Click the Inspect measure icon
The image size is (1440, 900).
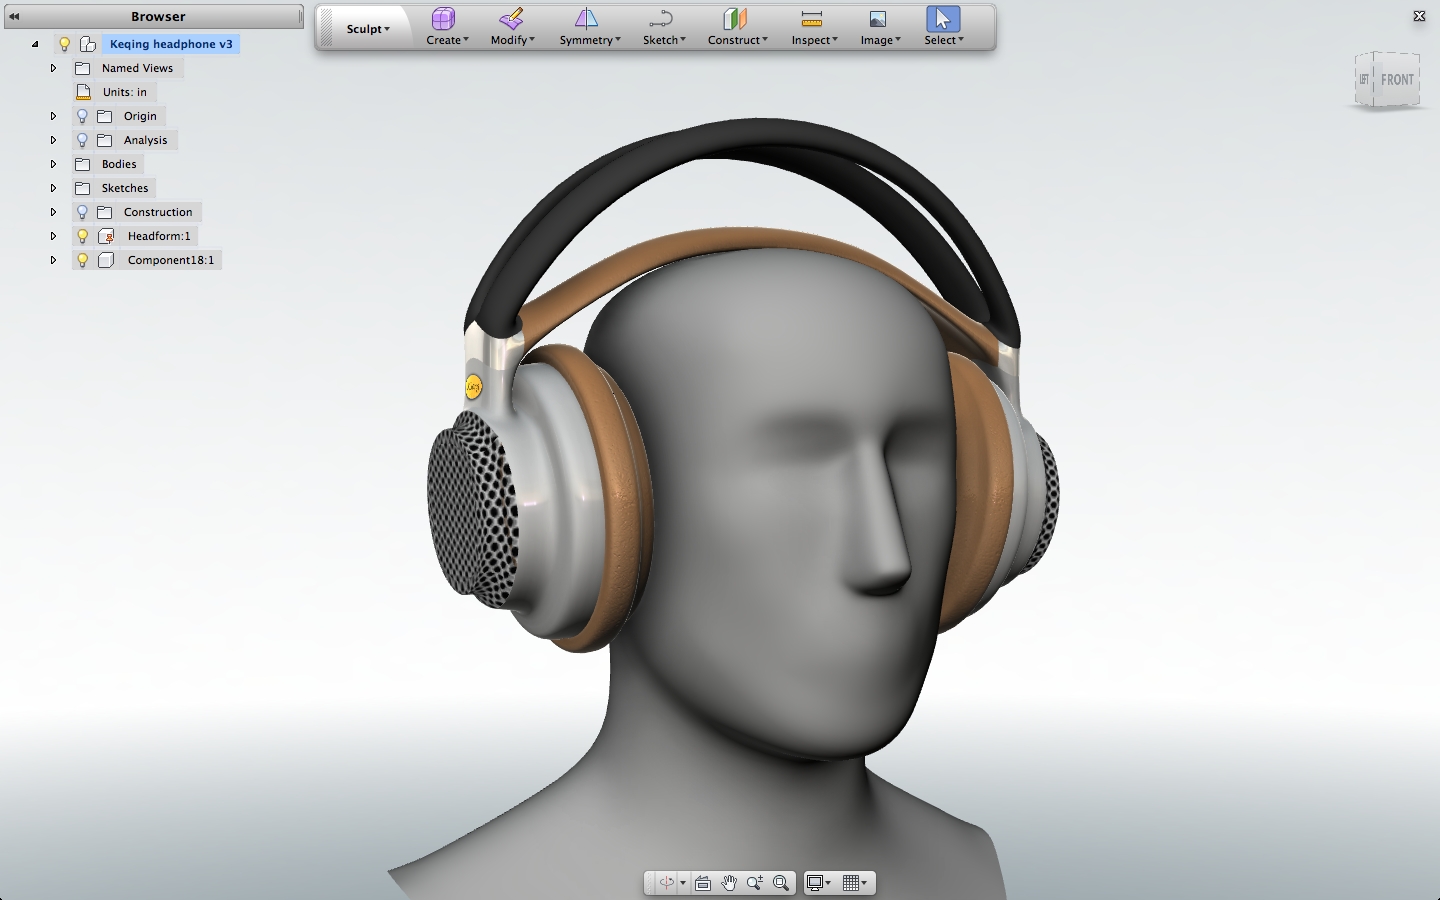811,20
